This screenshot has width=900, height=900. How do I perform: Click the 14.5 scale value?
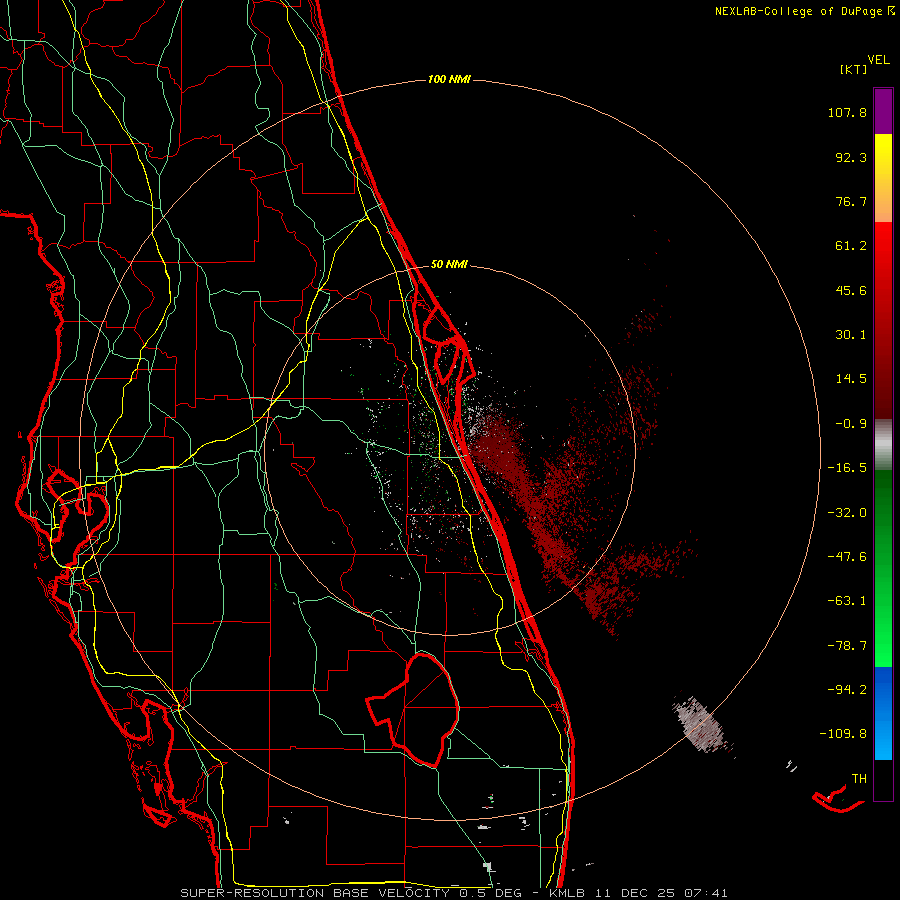coord(851,379)
